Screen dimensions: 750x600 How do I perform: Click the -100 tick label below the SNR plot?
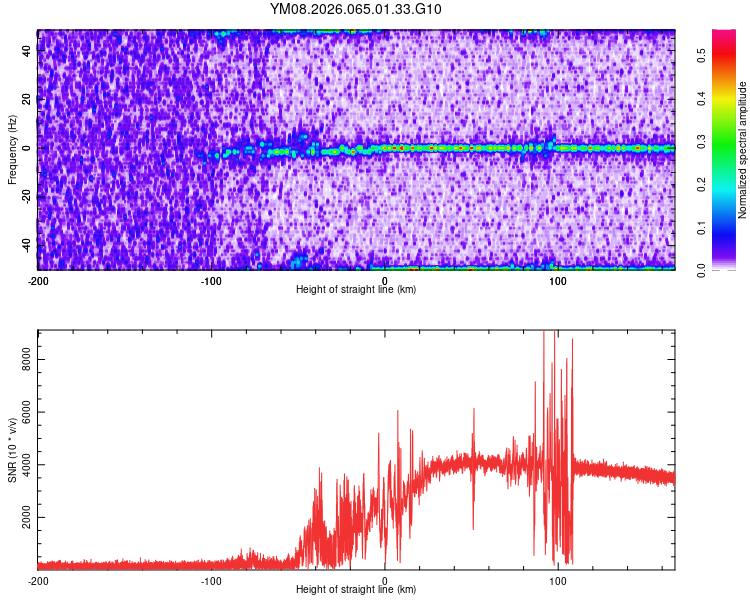point(211,581)
